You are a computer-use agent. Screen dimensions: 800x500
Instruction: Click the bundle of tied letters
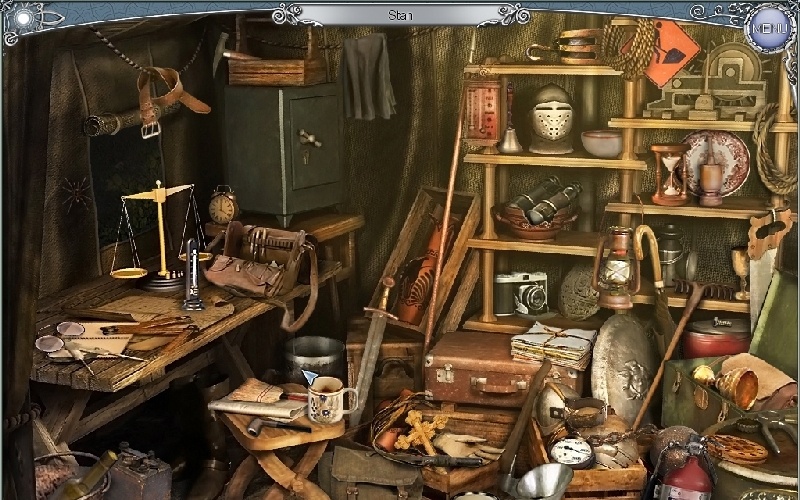[x=554, y=345]
